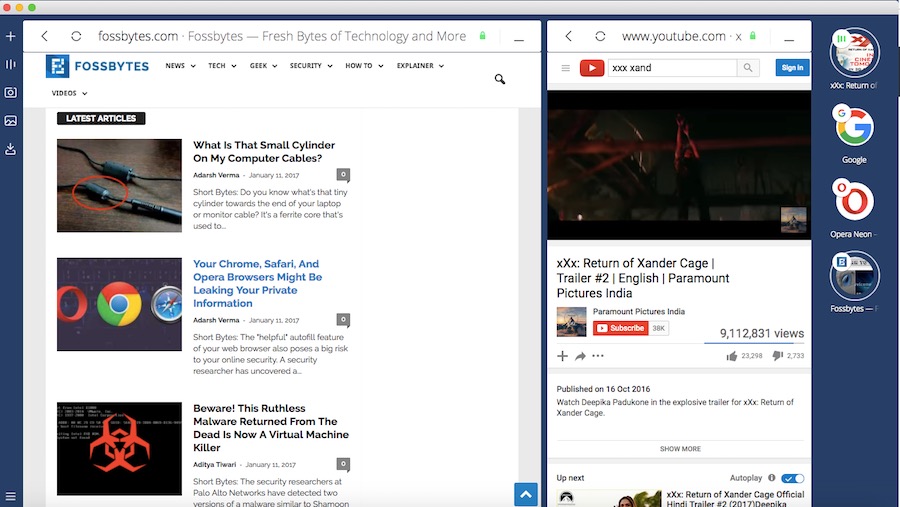Open the sidebar hamburger menu at the bottom left
This screenshot has width=900, height=507.
coord(10,496)
